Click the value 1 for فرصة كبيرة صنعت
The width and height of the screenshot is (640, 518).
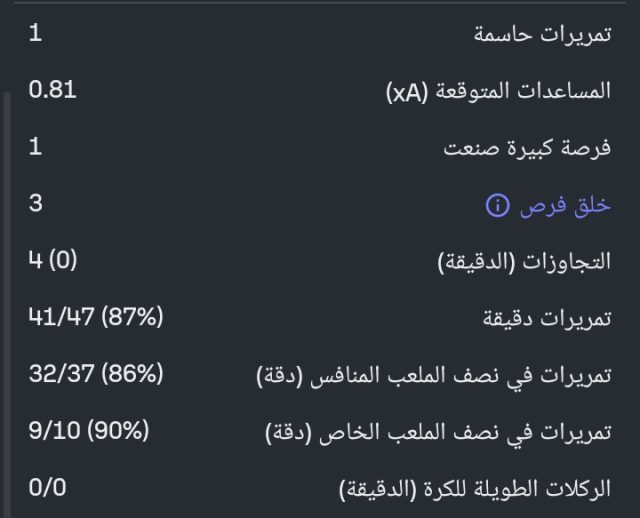(x=36, y=147)
